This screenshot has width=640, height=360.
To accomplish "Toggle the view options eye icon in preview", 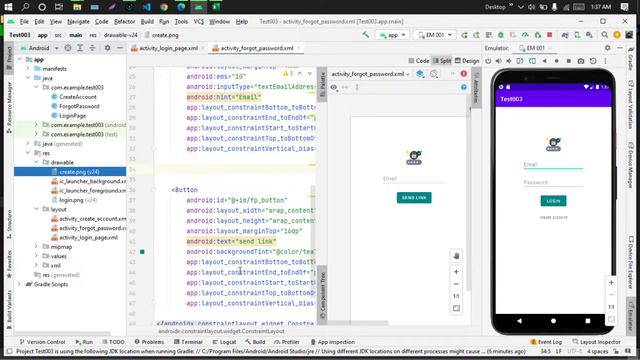I will pyautogui.click(x=334, y=87).
